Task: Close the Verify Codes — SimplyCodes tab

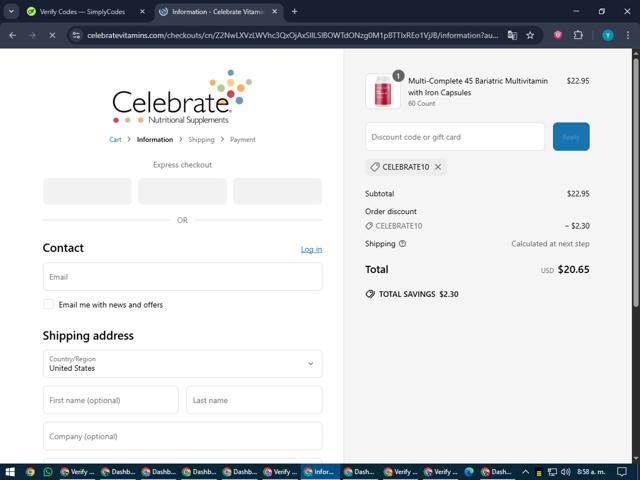Action: [142, 12]
